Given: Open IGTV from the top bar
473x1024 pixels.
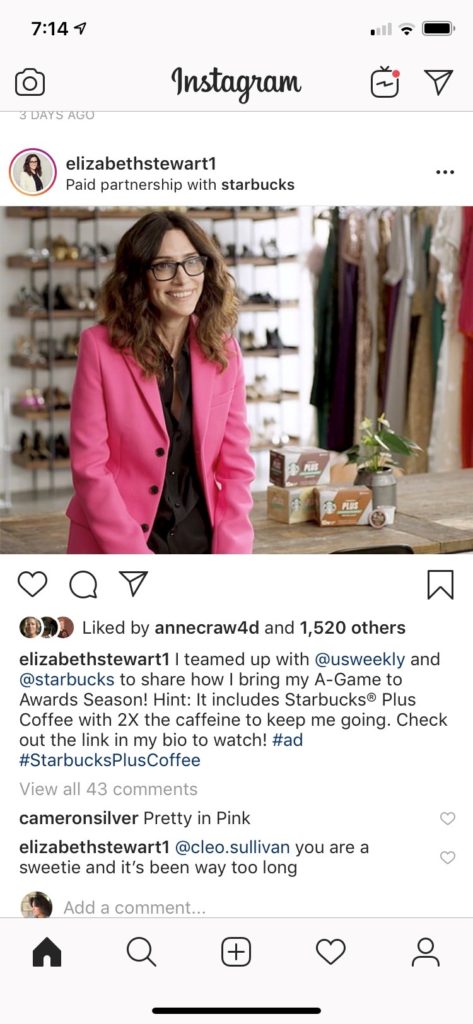Looking at the screenshot, I should 385,82.
